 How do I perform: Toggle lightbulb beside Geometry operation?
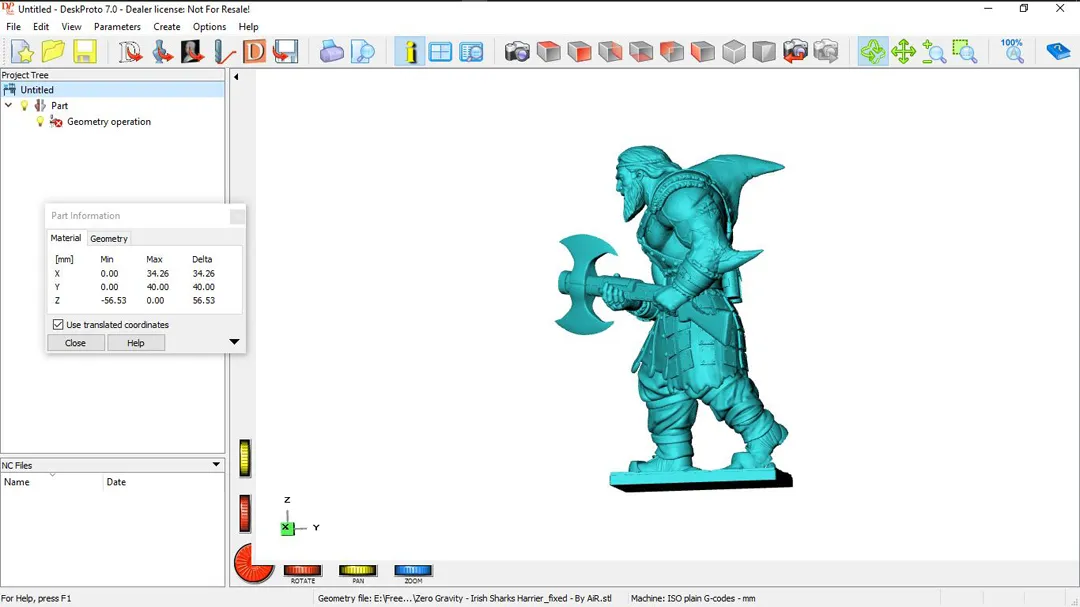click(x=40, y=122)
